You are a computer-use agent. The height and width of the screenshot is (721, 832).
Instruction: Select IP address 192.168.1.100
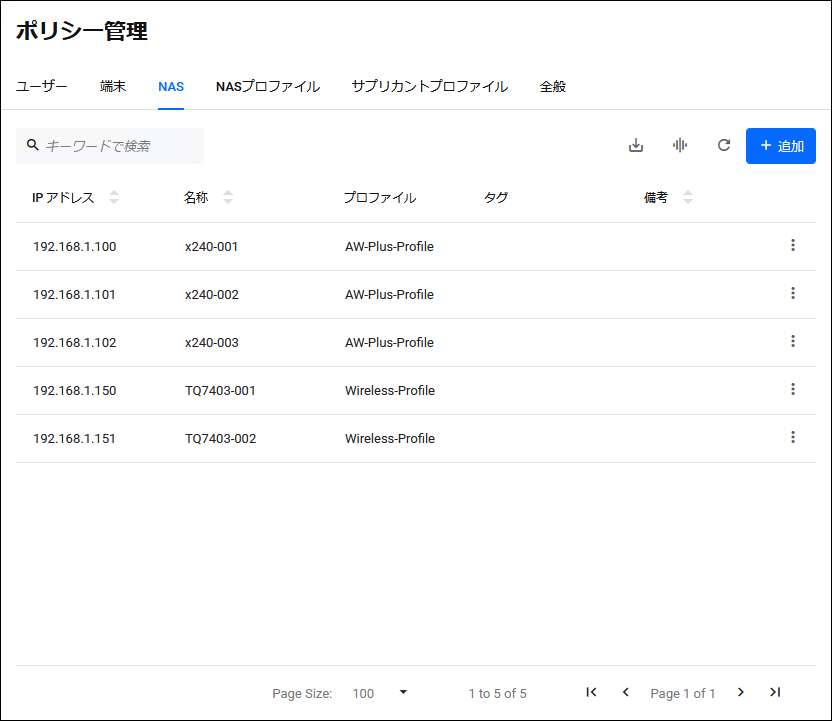click(x=74, y=247)
